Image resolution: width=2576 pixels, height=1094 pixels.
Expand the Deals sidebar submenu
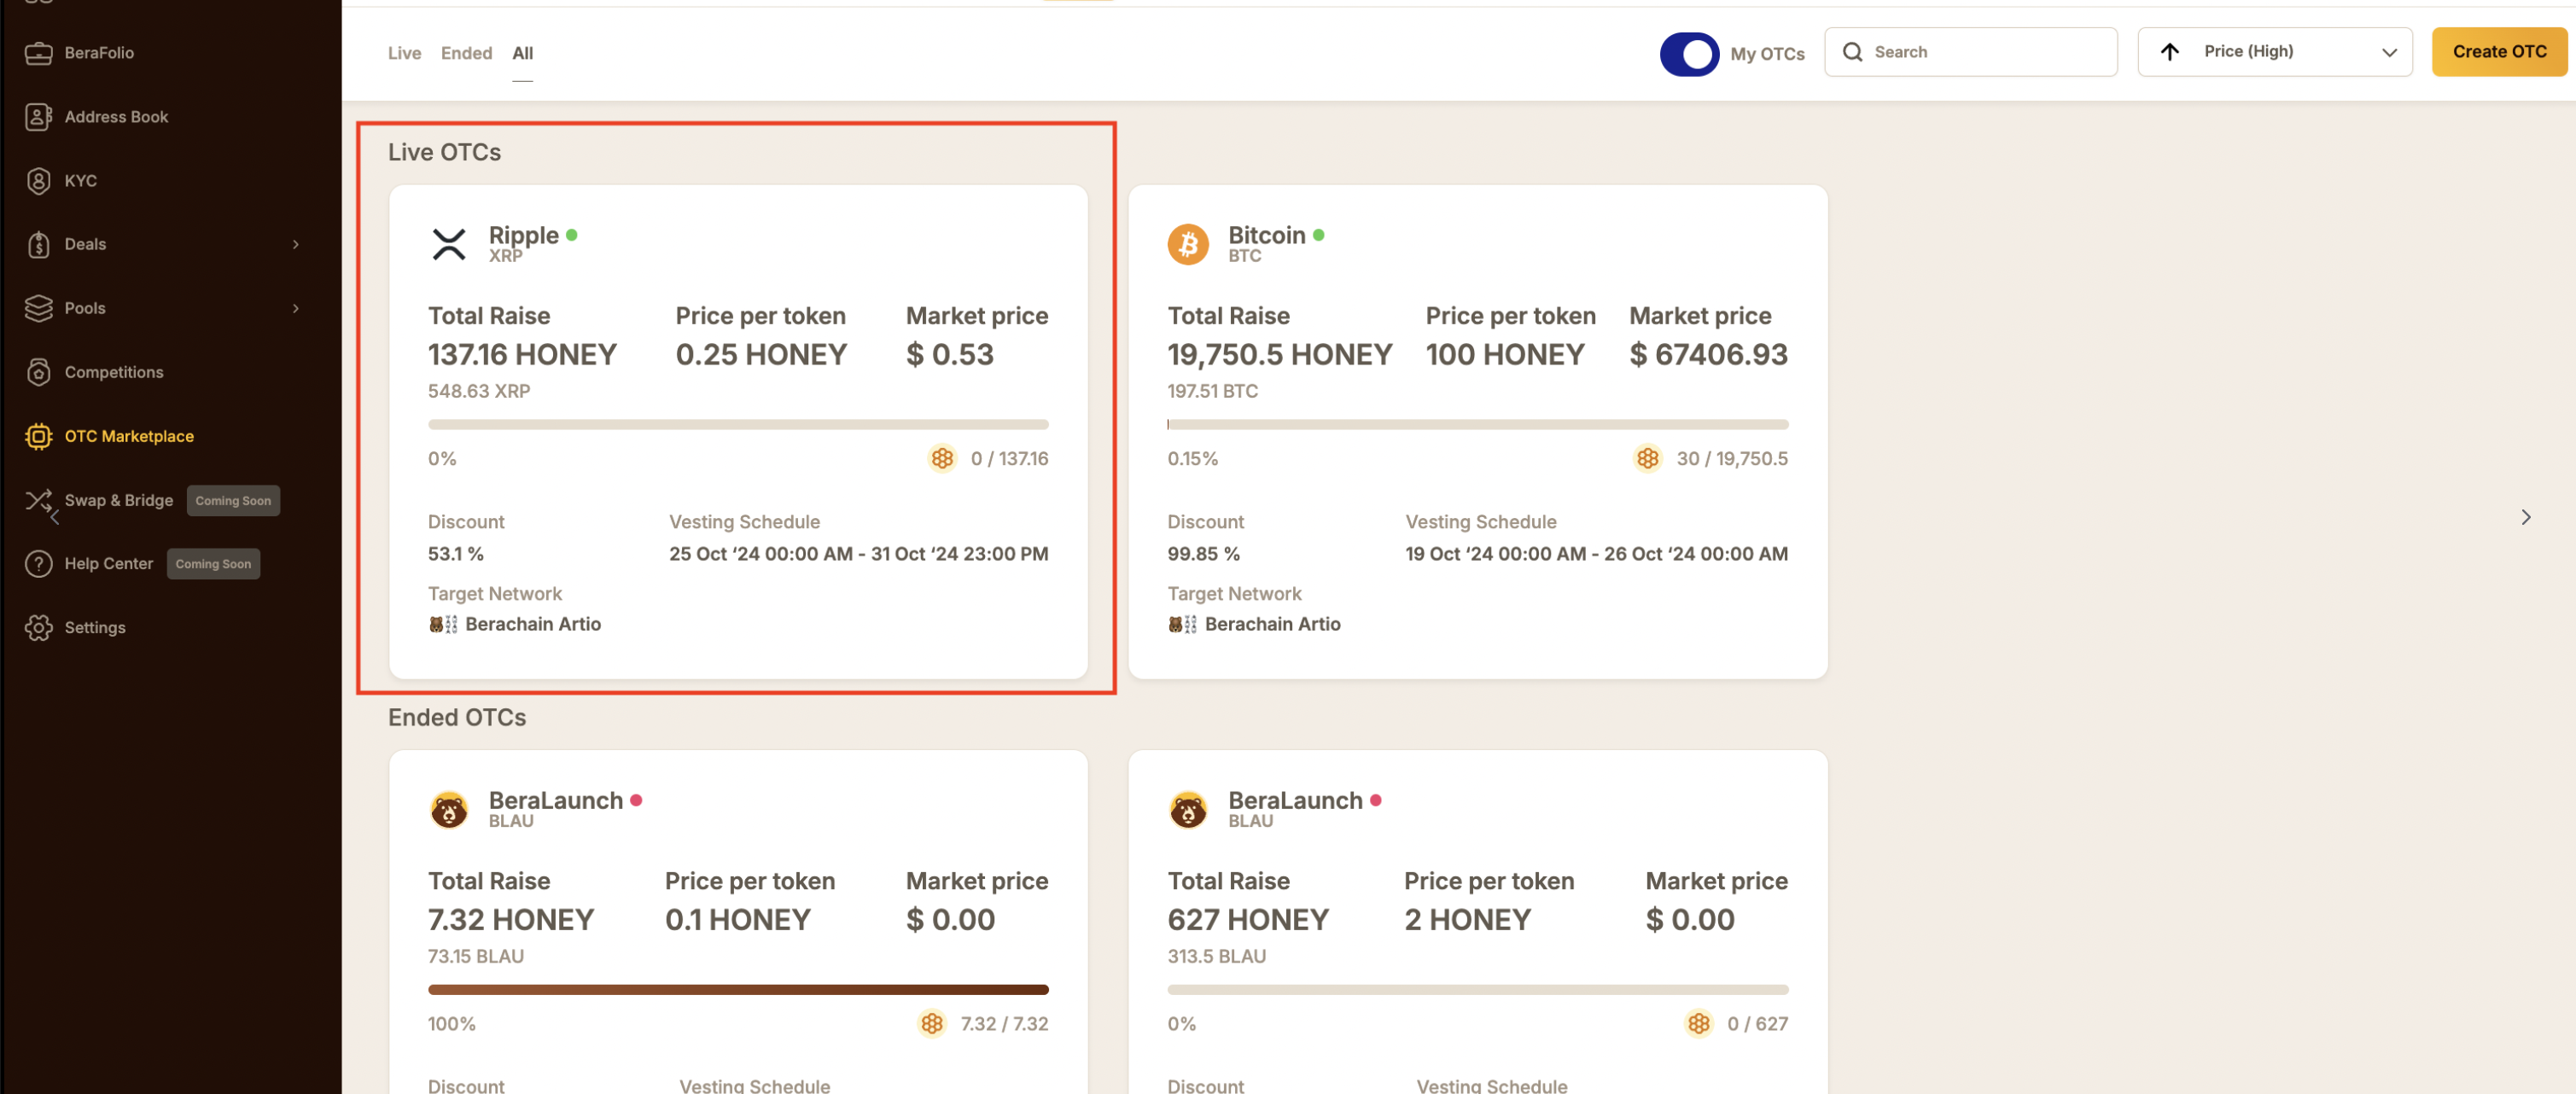click(296, 244)
